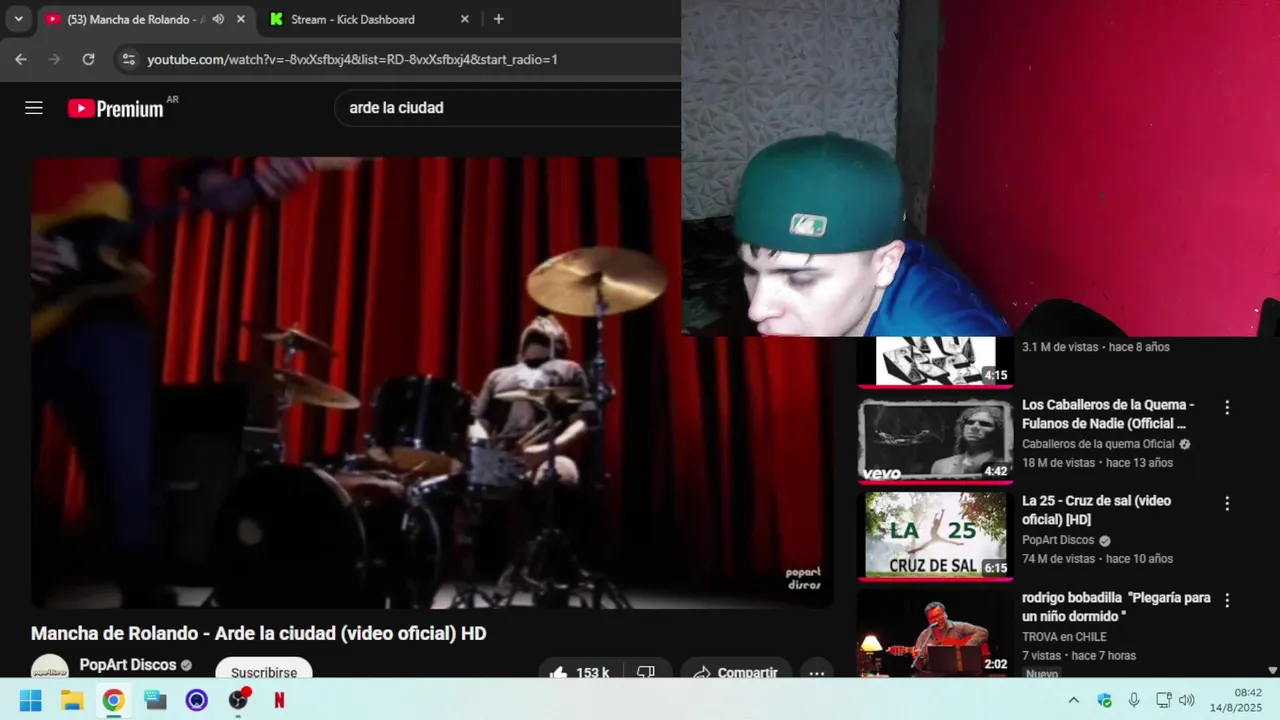Open the YouTube hamburger guide menu
1280x720 pixels.
click(x=34, y=108)
